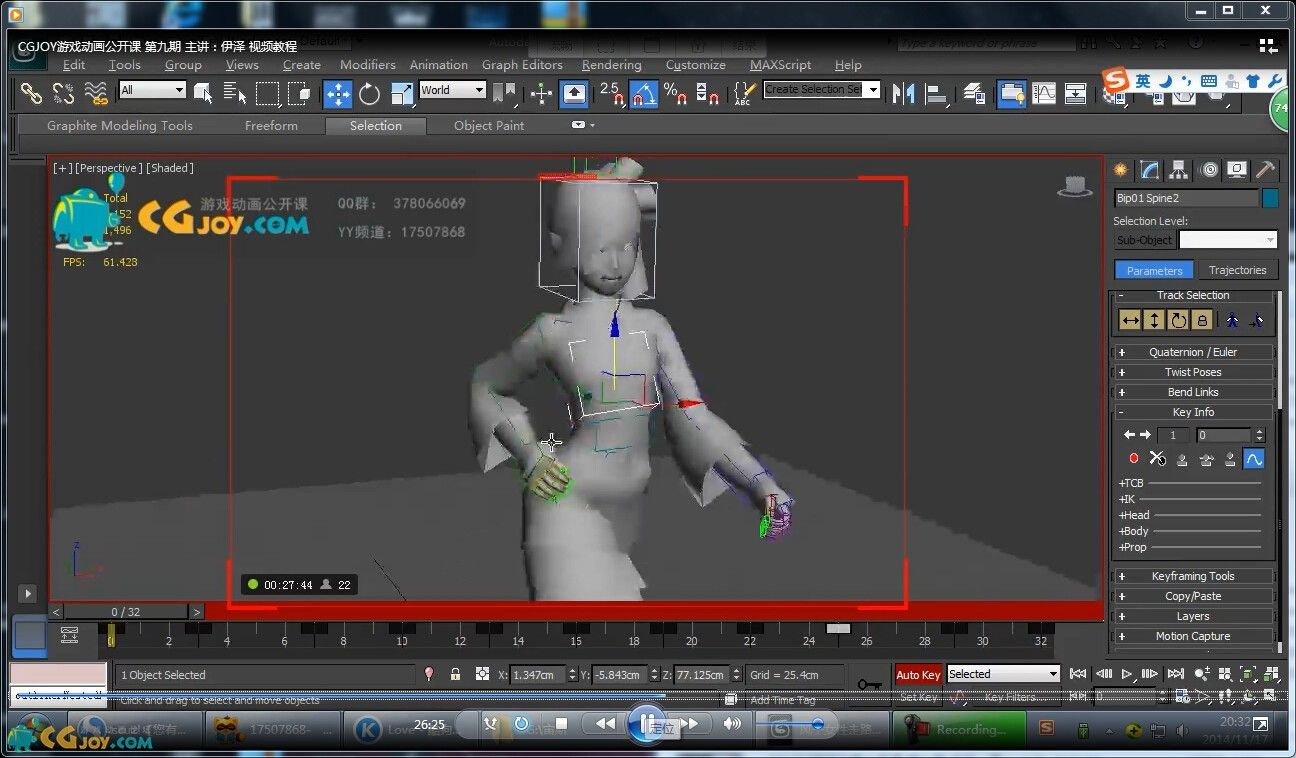
Task: Open the Utilities hammer panel tab
Action: tap(1266, 169)
